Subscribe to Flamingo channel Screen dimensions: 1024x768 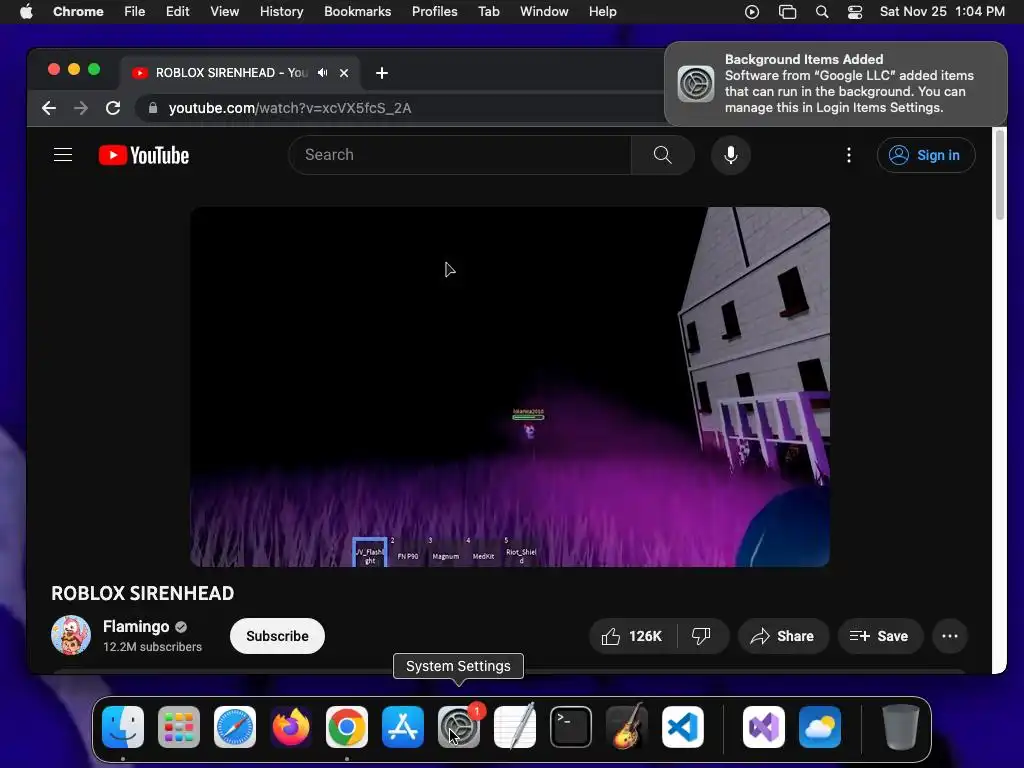[278, 636]
